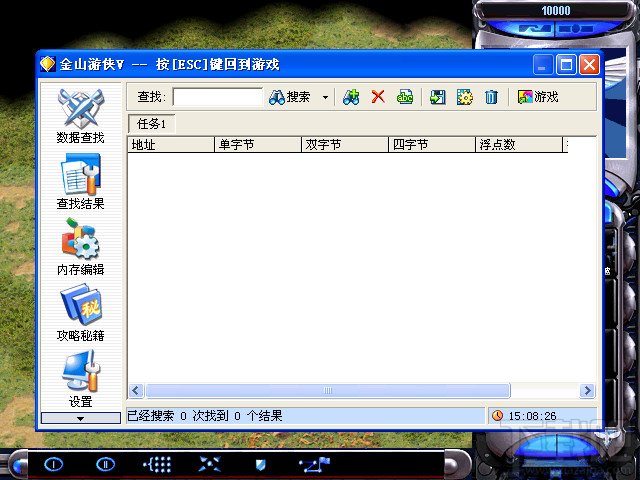Click the game bar scatter units icon

(210, 464)
